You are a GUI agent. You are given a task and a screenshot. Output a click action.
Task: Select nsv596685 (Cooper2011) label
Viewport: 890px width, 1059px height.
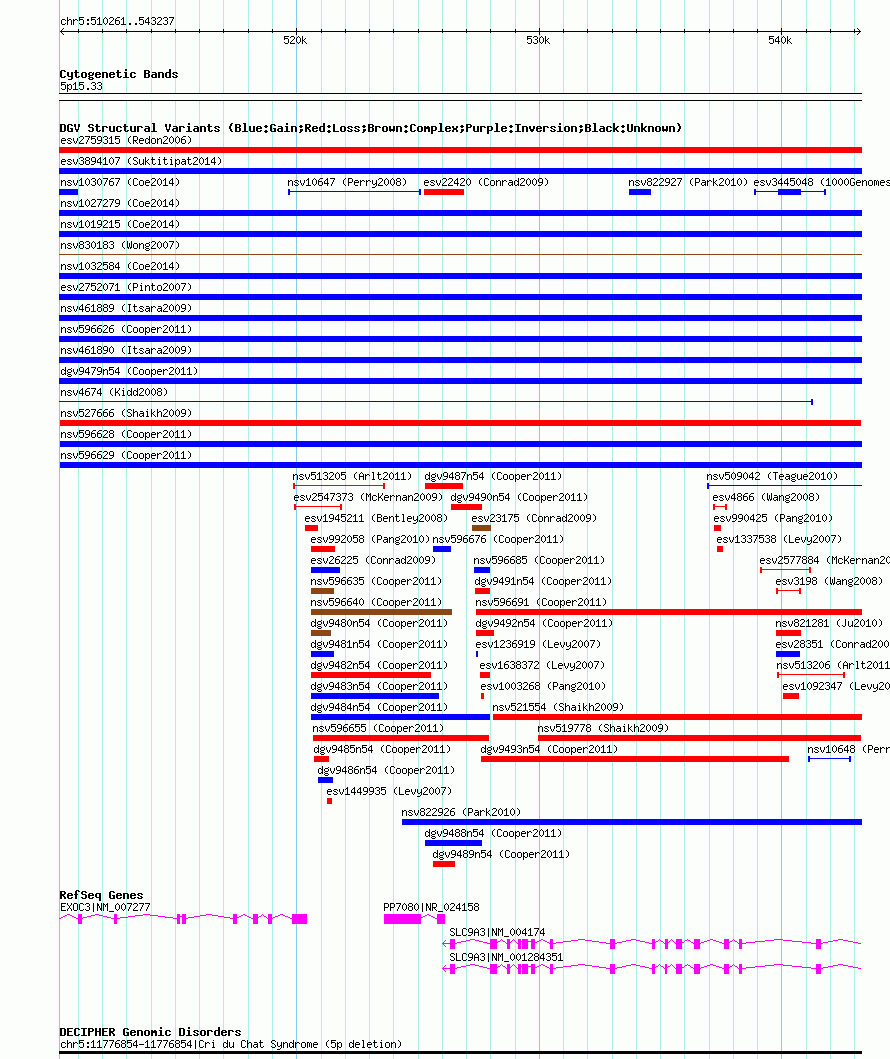[x=539, y=560]
